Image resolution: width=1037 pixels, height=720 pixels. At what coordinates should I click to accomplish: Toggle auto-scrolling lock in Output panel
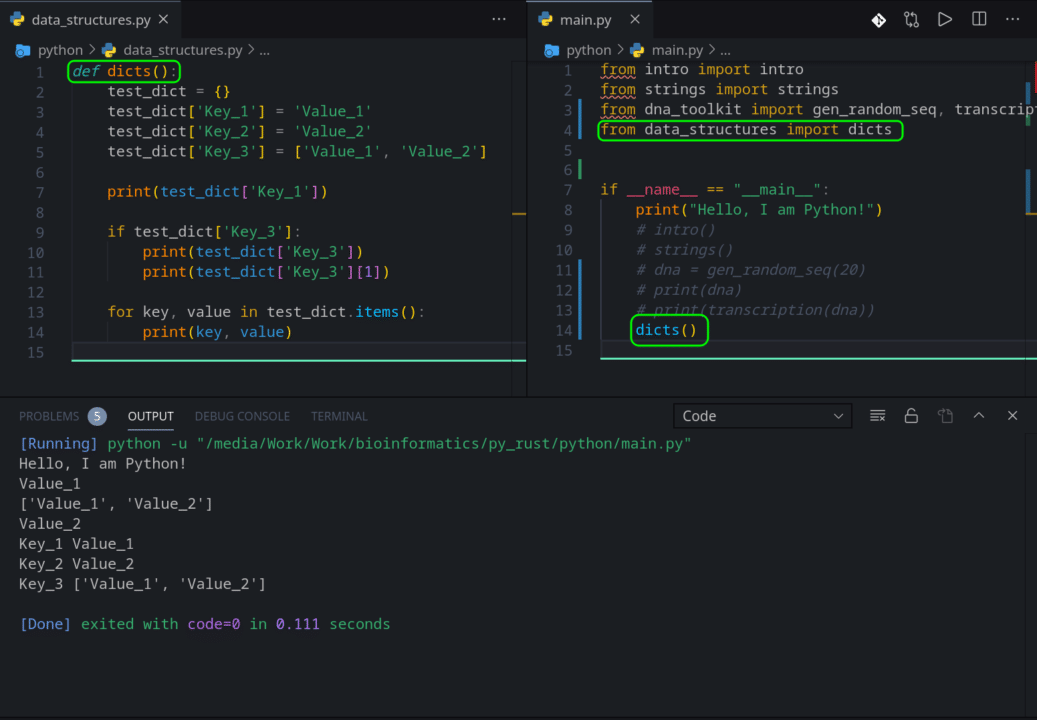click(x=911, y=416)
